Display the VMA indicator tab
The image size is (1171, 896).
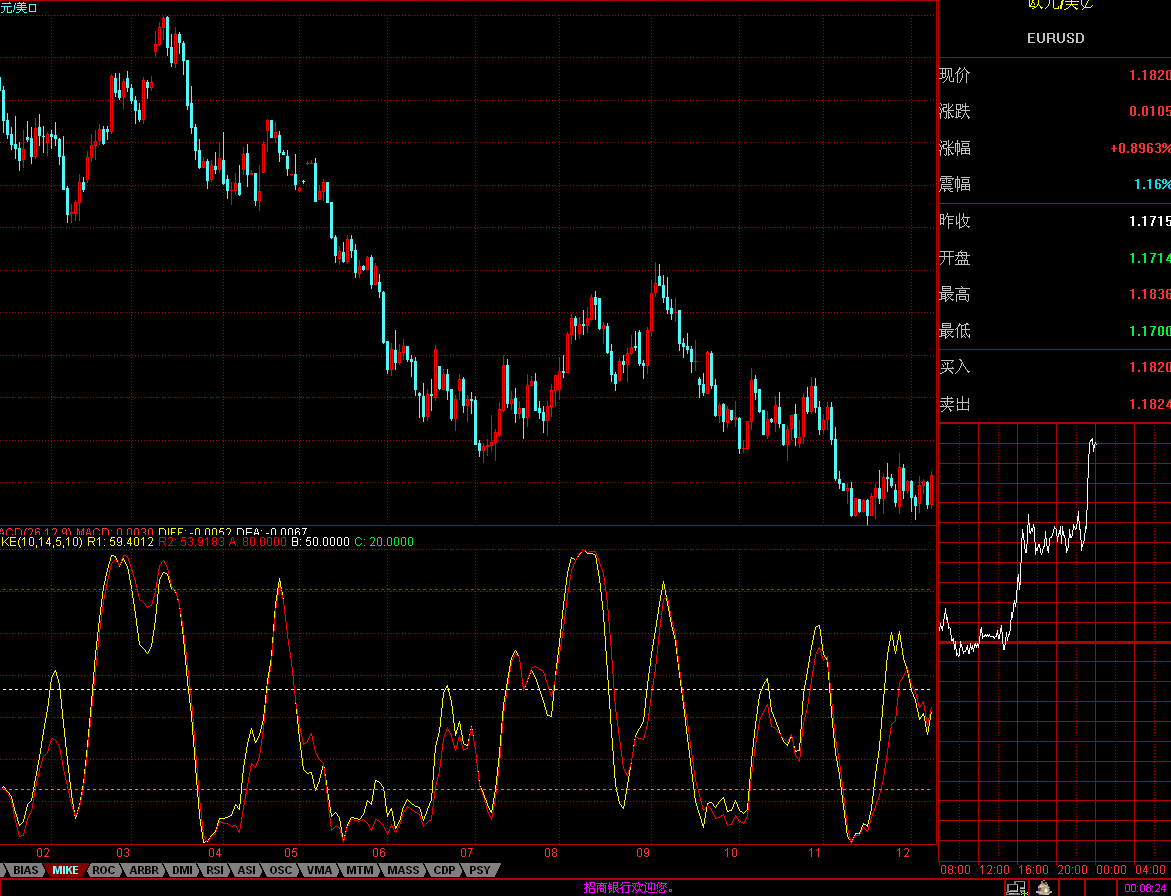click(x=319, y=870)
